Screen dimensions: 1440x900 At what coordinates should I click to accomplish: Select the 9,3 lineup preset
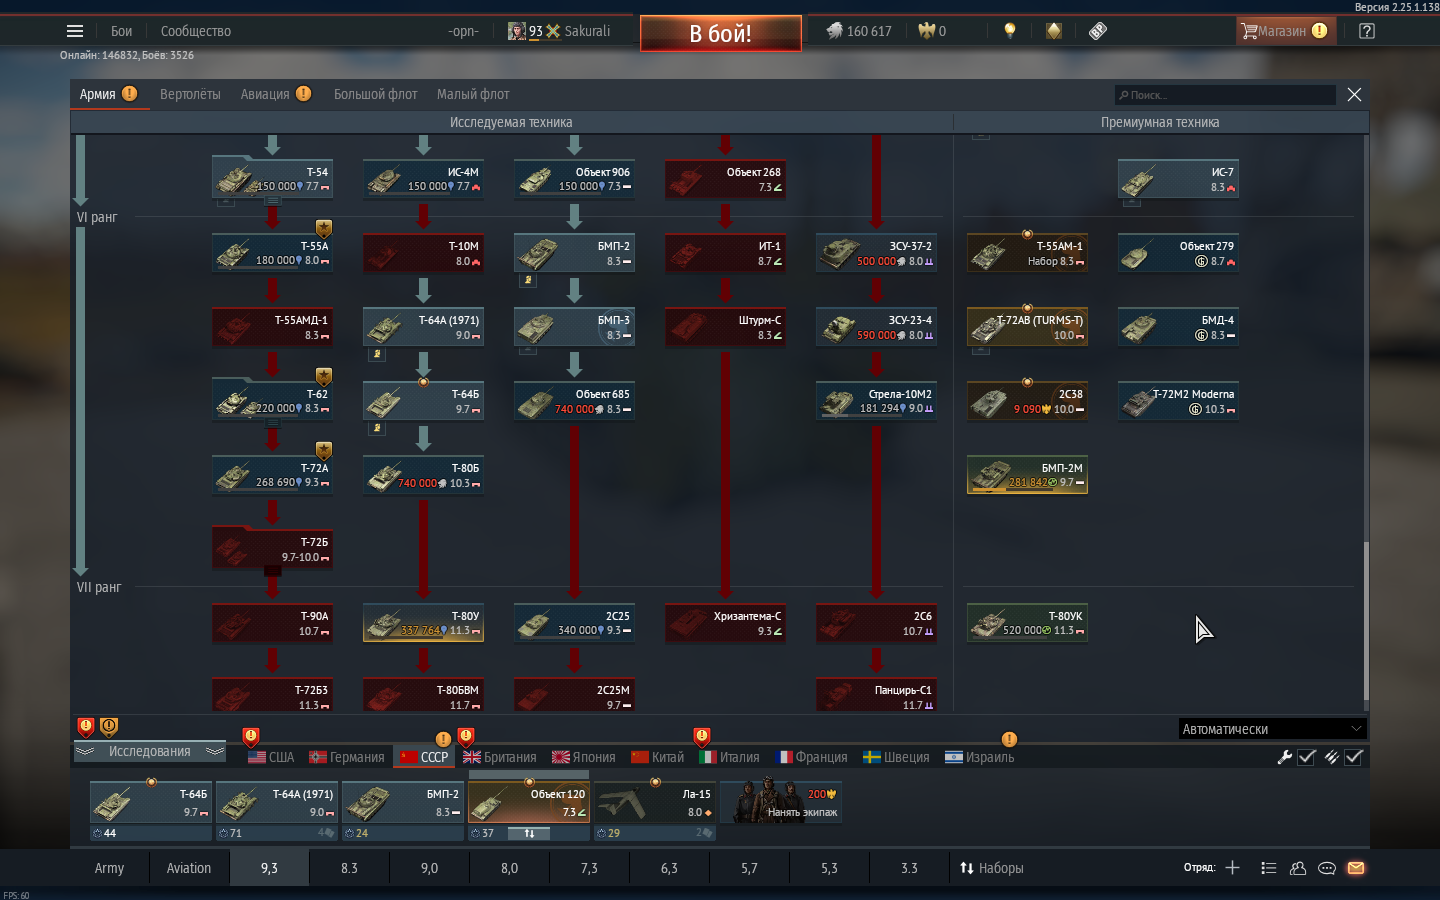269,868
